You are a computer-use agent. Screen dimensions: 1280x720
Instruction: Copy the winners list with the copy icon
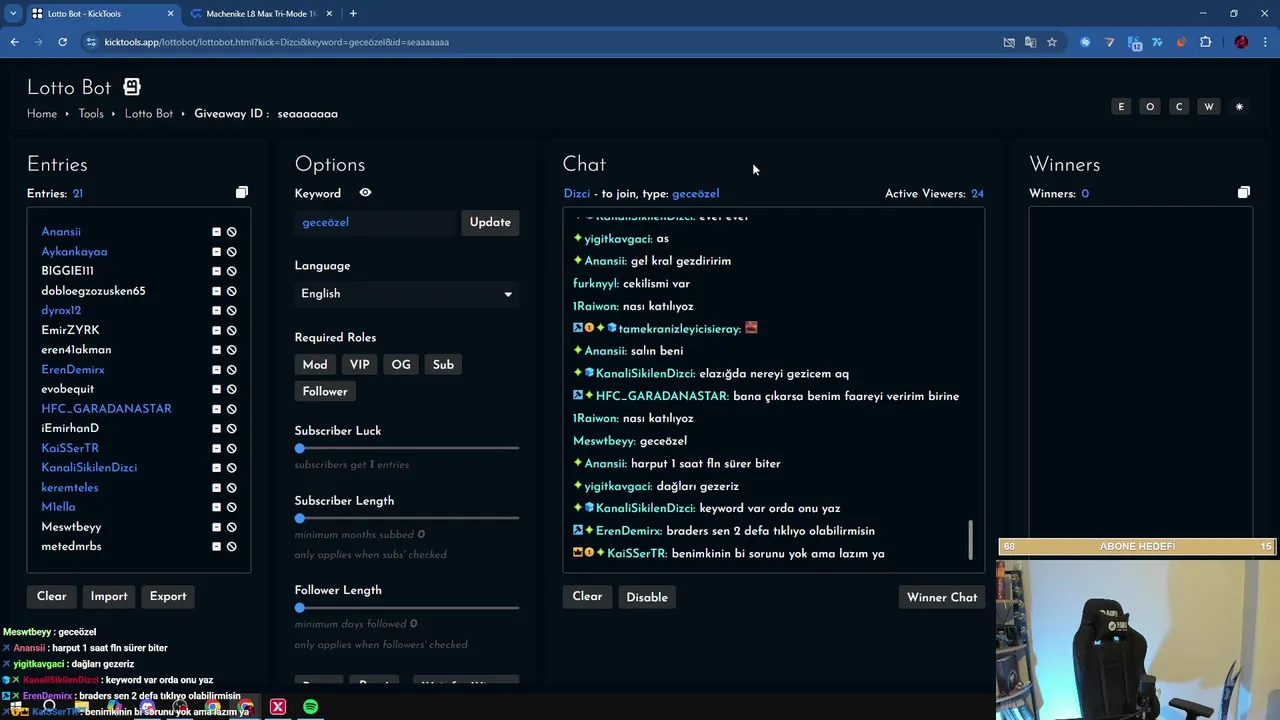tap(1243, 192)
